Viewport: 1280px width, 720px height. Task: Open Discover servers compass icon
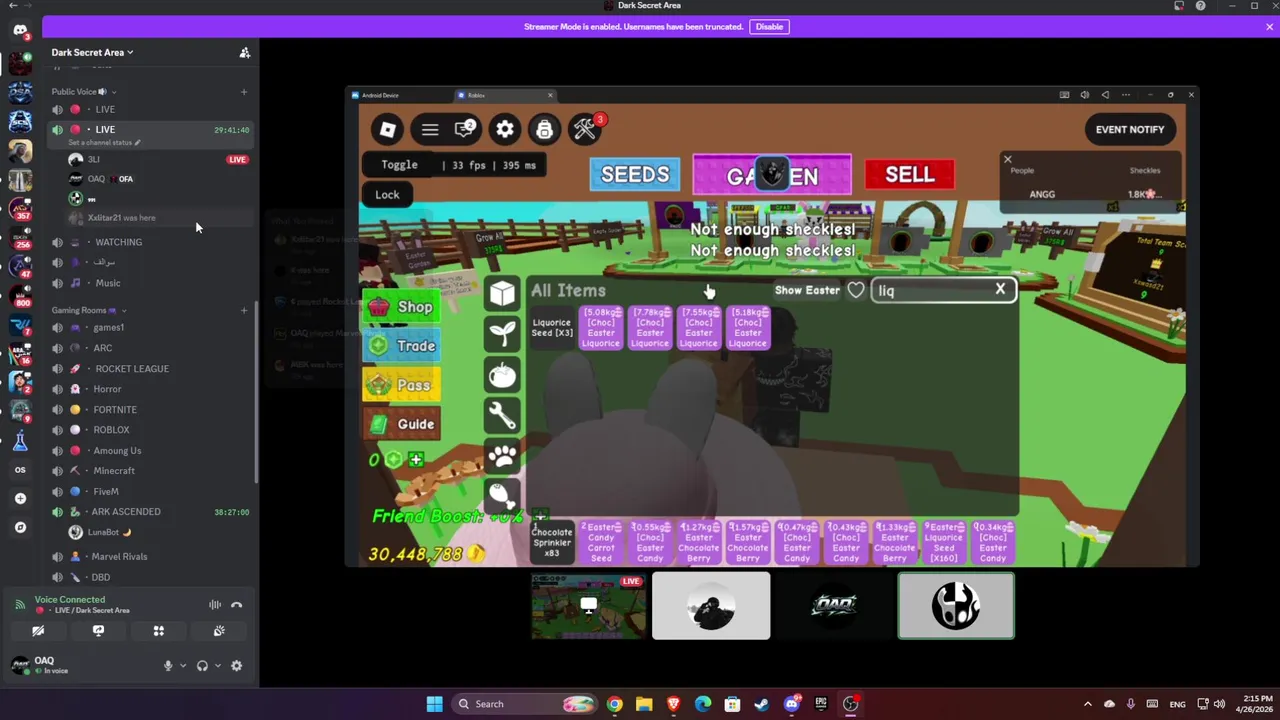tap(20, 527)
